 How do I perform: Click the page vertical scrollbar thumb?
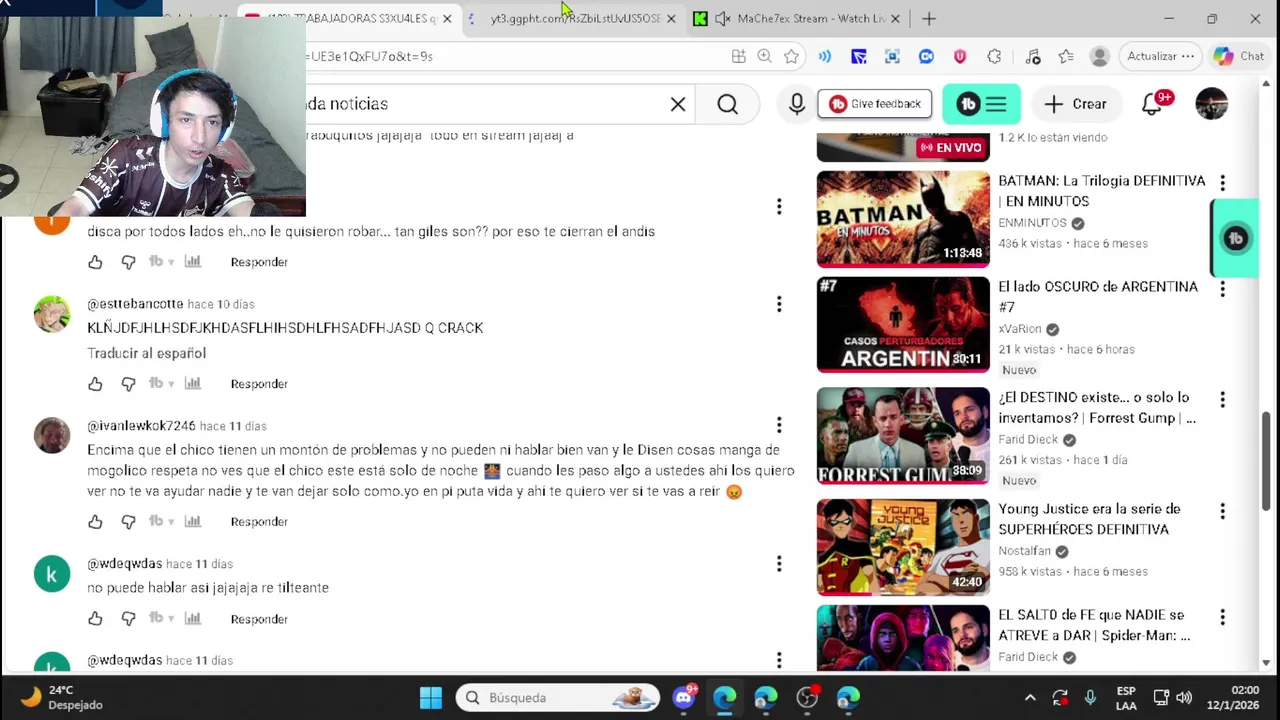coord(1266,462)
